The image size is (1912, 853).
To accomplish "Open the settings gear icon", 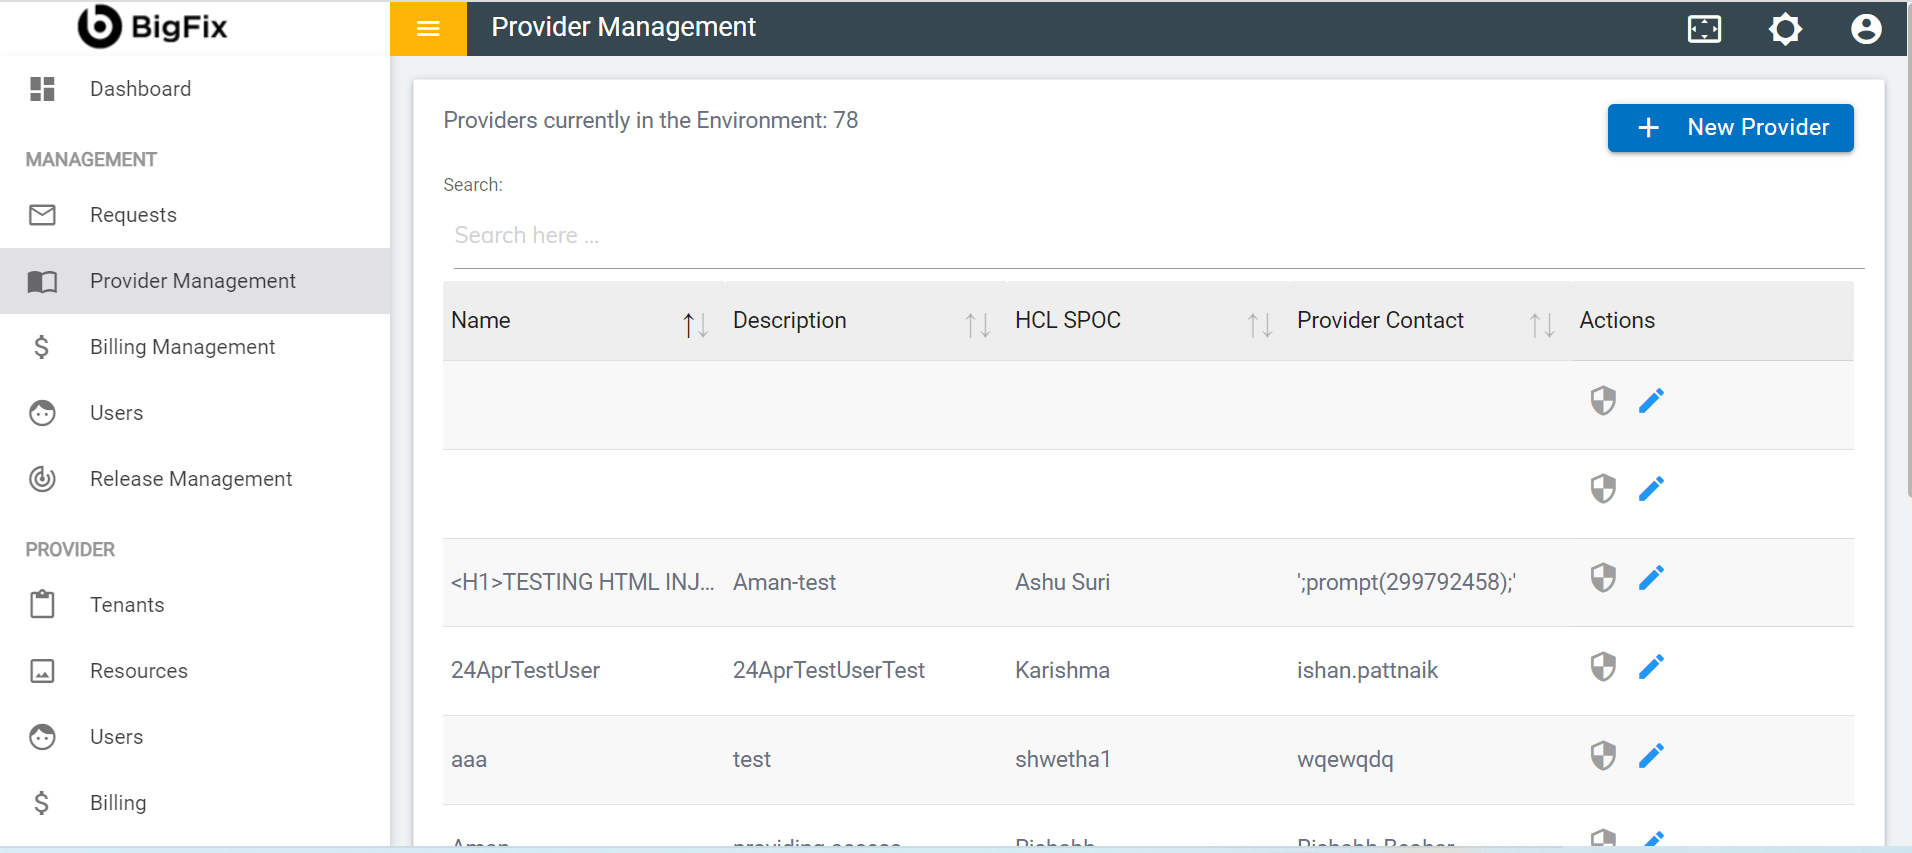I will pyautogui.click(x=1785, y=29).
